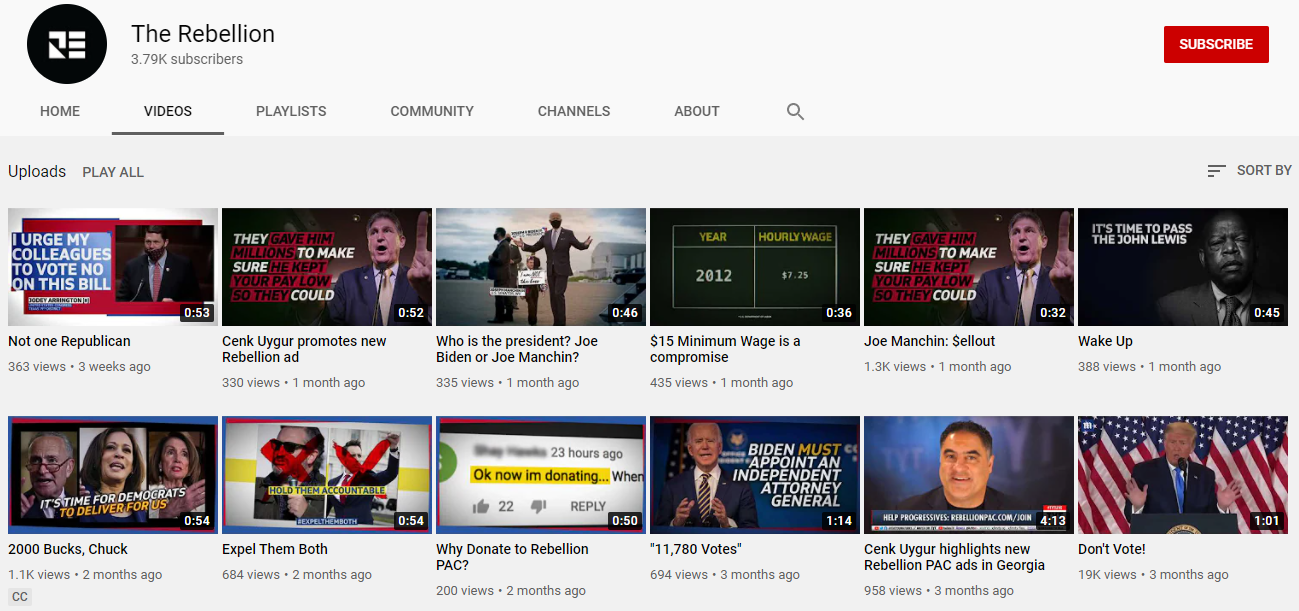The width and height of the screenshot is (1299, 611).
Task: Go to the Community tab
Action: coord(432,111)
